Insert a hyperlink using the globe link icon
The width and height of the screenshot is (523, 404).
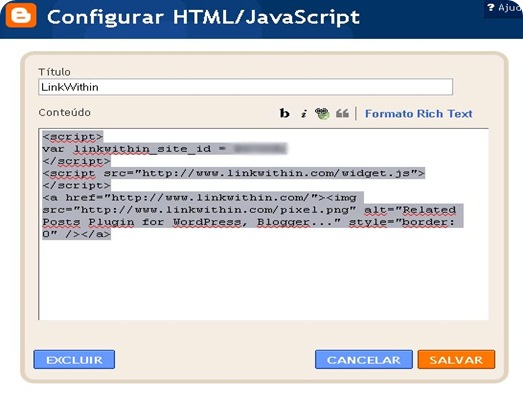[322, 113]
